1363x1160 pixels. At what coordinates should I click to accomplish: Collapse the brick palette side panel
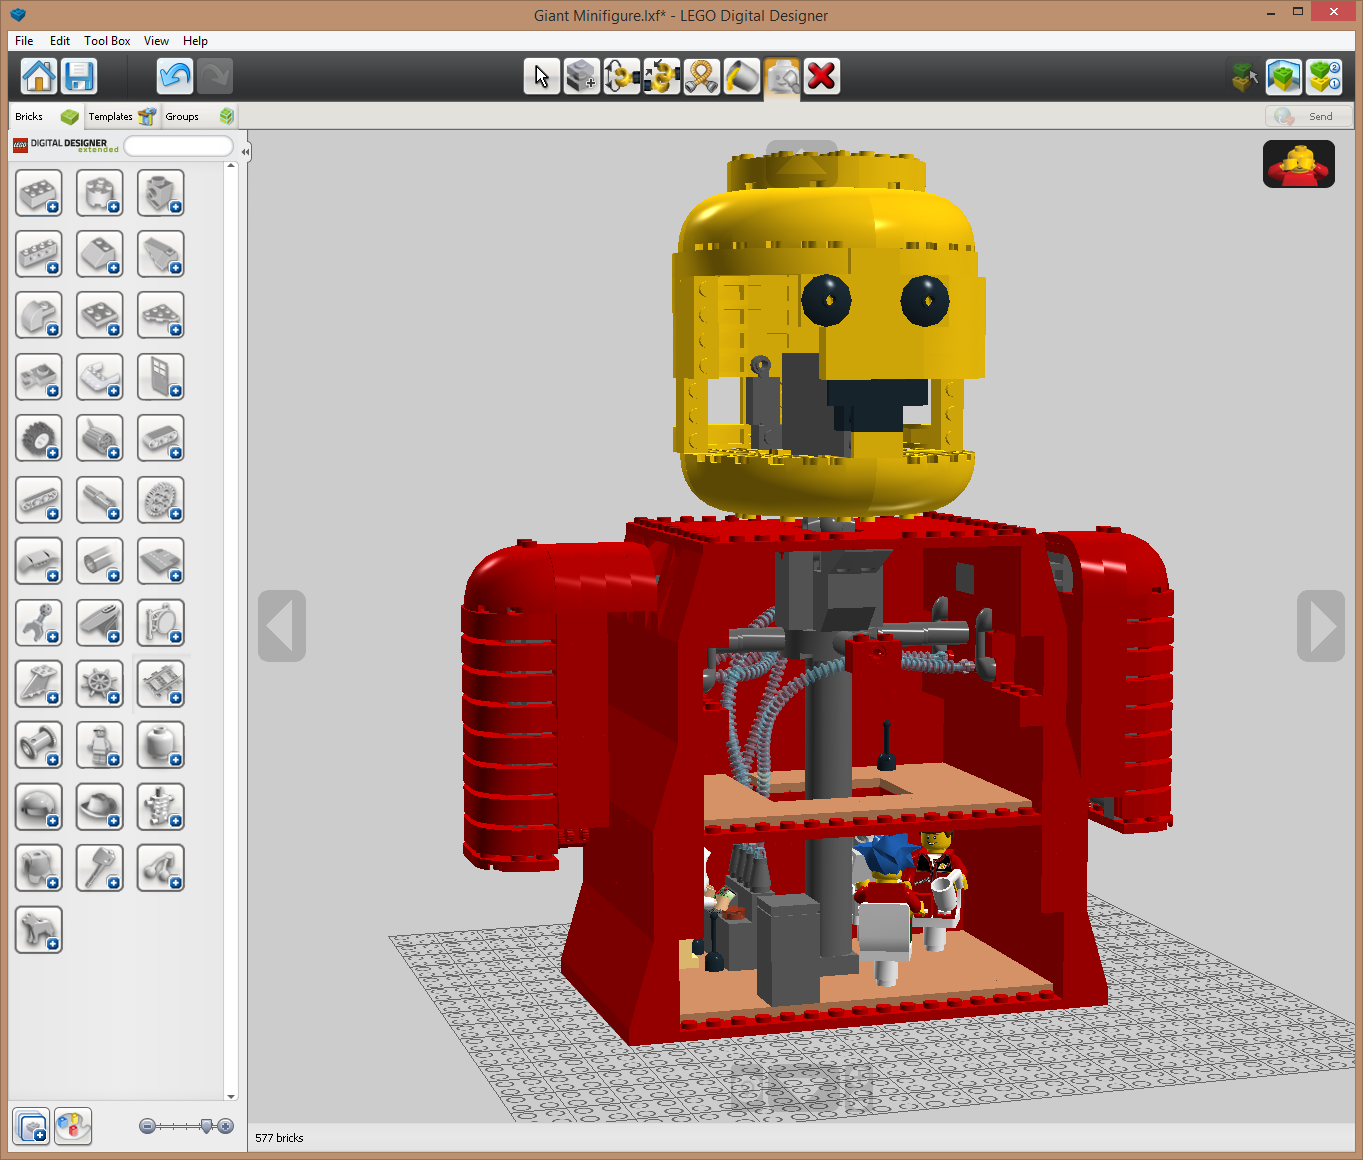[245, 152]
